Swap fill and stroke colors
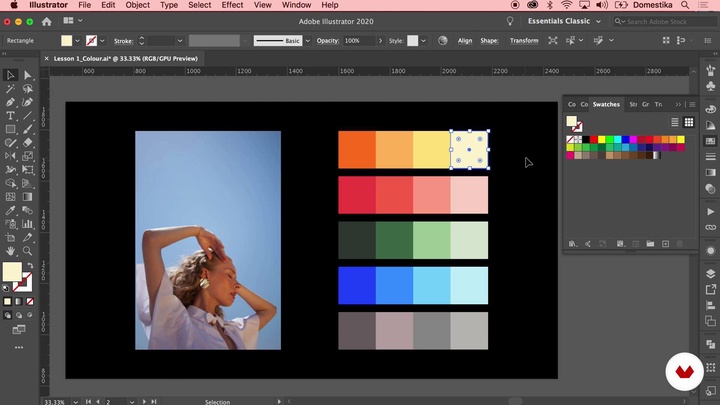 [29, 263]
